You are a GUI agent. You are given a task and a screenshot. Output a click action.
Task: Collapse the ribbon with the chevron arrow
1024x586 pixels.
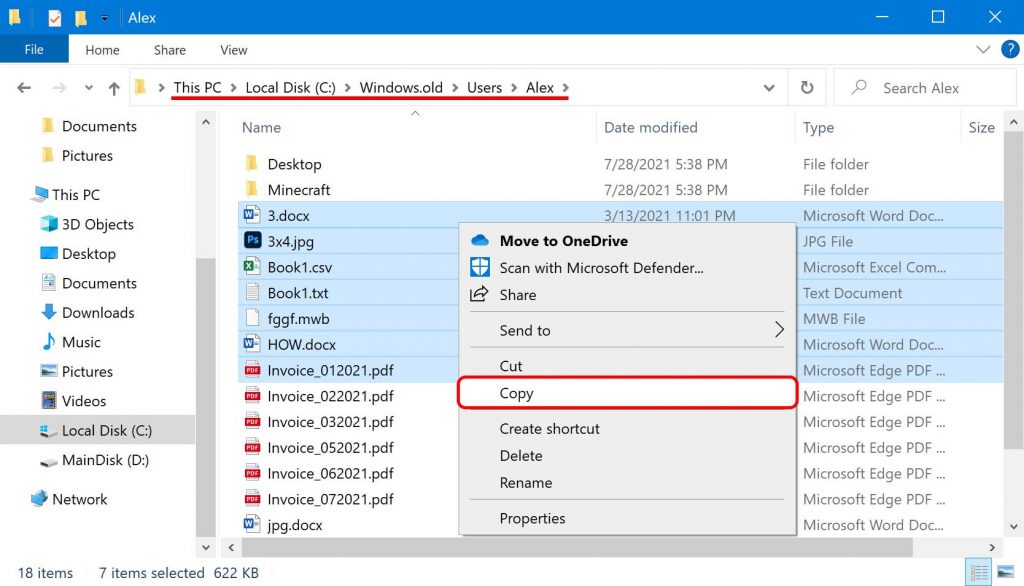click(982, 49)
